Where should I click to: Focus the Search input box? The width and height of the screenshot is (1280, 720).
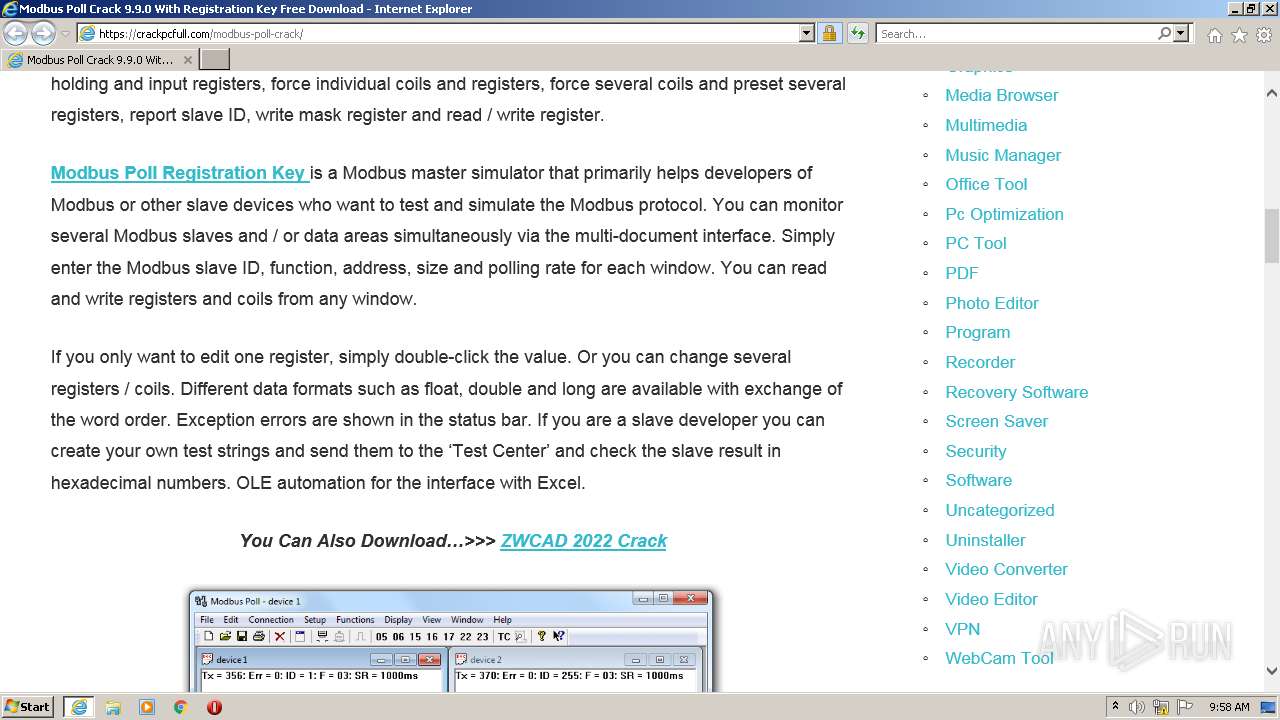(x=1016, y=33)
